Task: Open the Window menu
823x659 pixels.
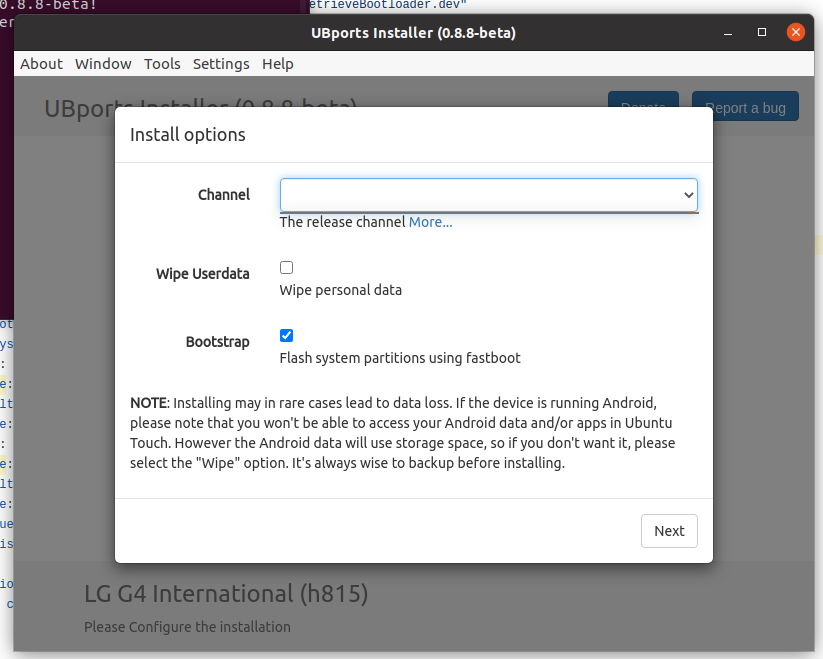Action: coord(103,64)
